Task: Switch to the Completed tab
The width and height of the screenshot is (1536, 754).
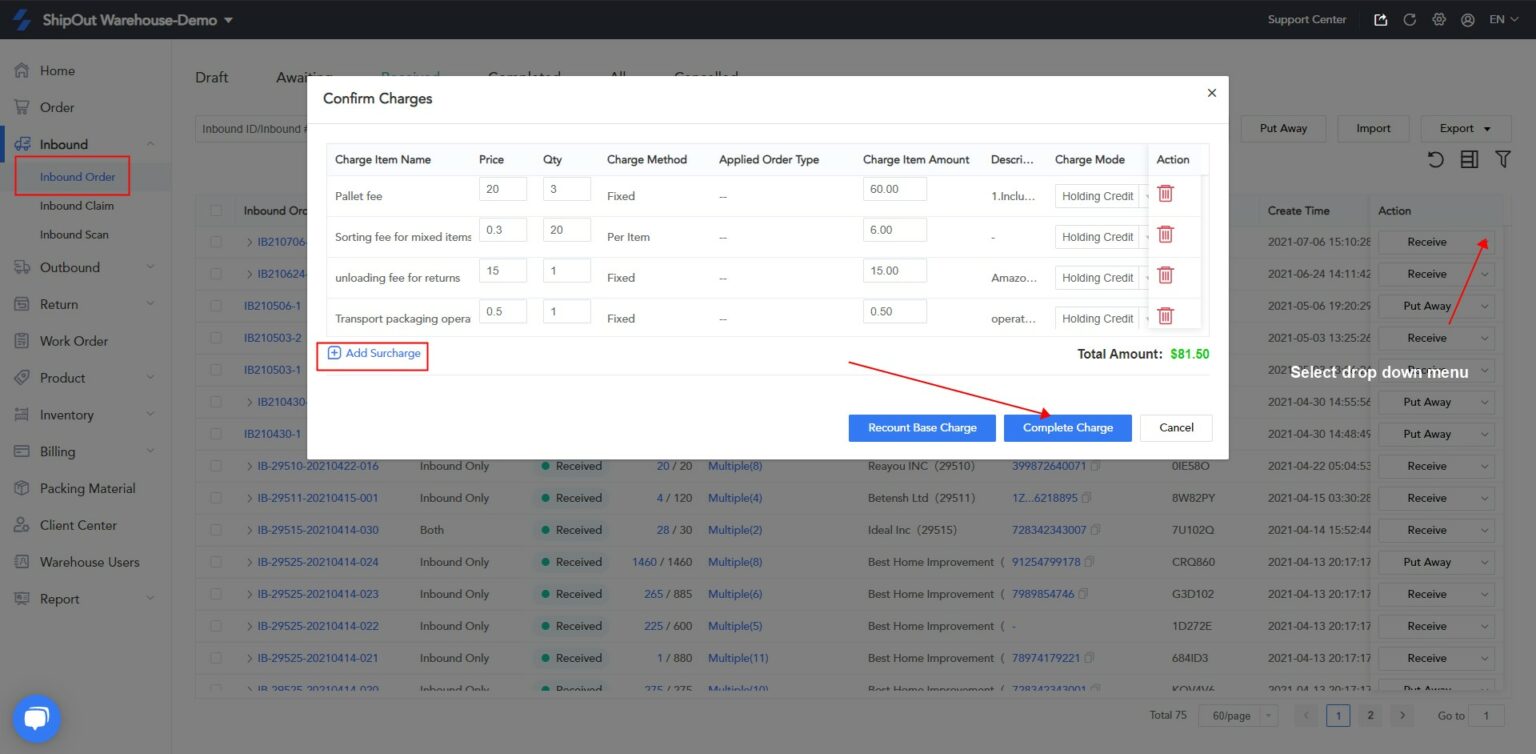Action: (x=524, y=76)
